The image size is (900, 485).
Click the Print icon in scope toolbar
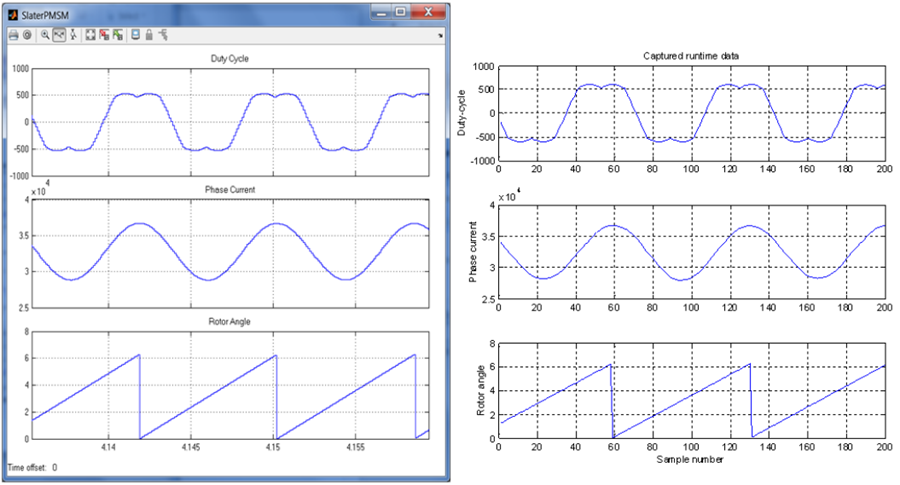(13, 35)
